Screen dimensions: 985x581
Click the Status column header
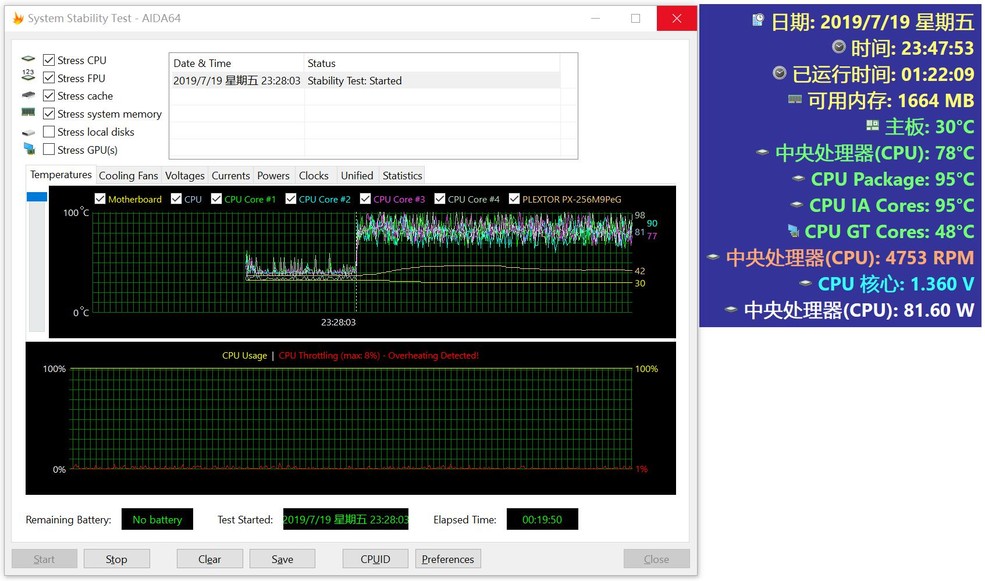(x=432, y=63)
